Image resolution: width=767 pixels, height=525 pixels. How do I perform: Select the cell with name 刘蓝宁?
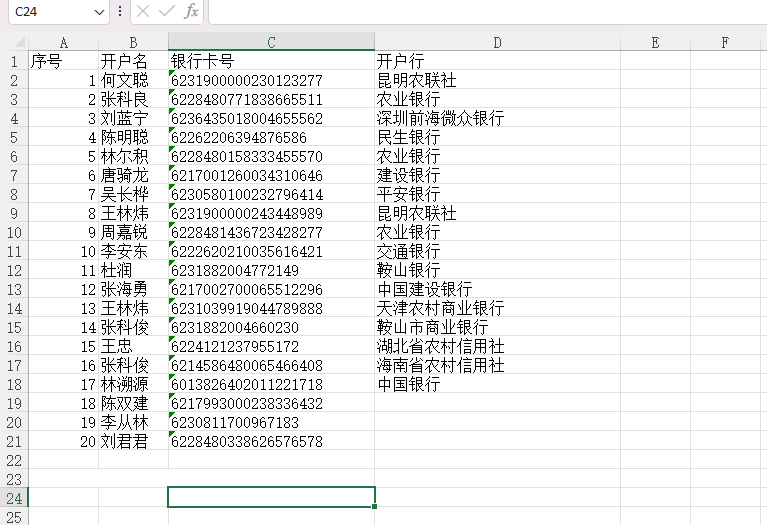point(134,118)
